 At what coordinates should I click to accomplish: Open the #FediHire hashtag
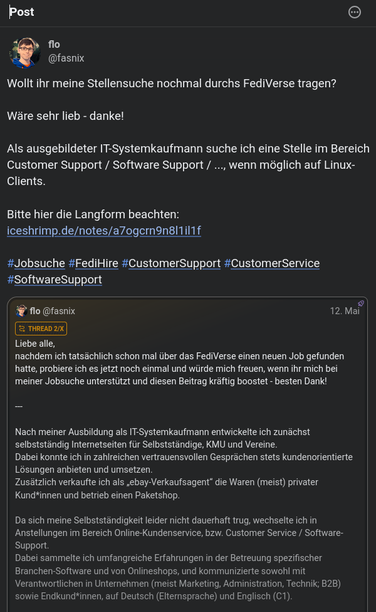pyautogui.click(x=93, y=263)
